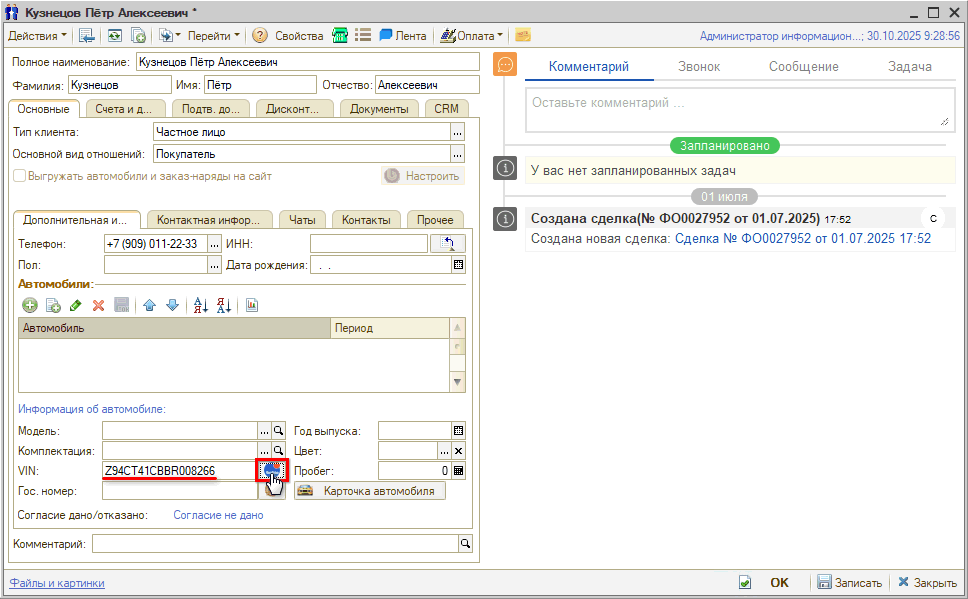Screen dimensions: 968x599
Task: Toggle 'Выгружать автомобили и заказ-наряды на сайт' checkbox
Action: (x=19, y=176)
